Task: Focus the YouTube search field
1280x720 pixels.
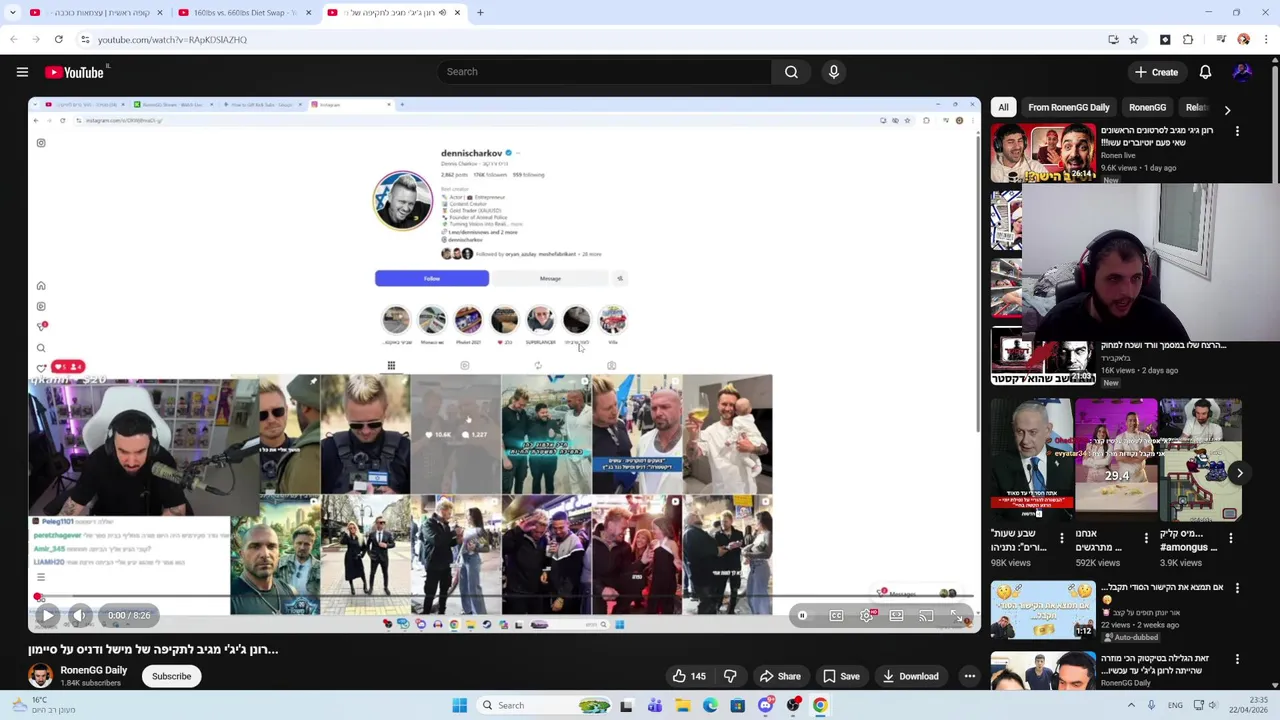Action: [x=604, y=72]
